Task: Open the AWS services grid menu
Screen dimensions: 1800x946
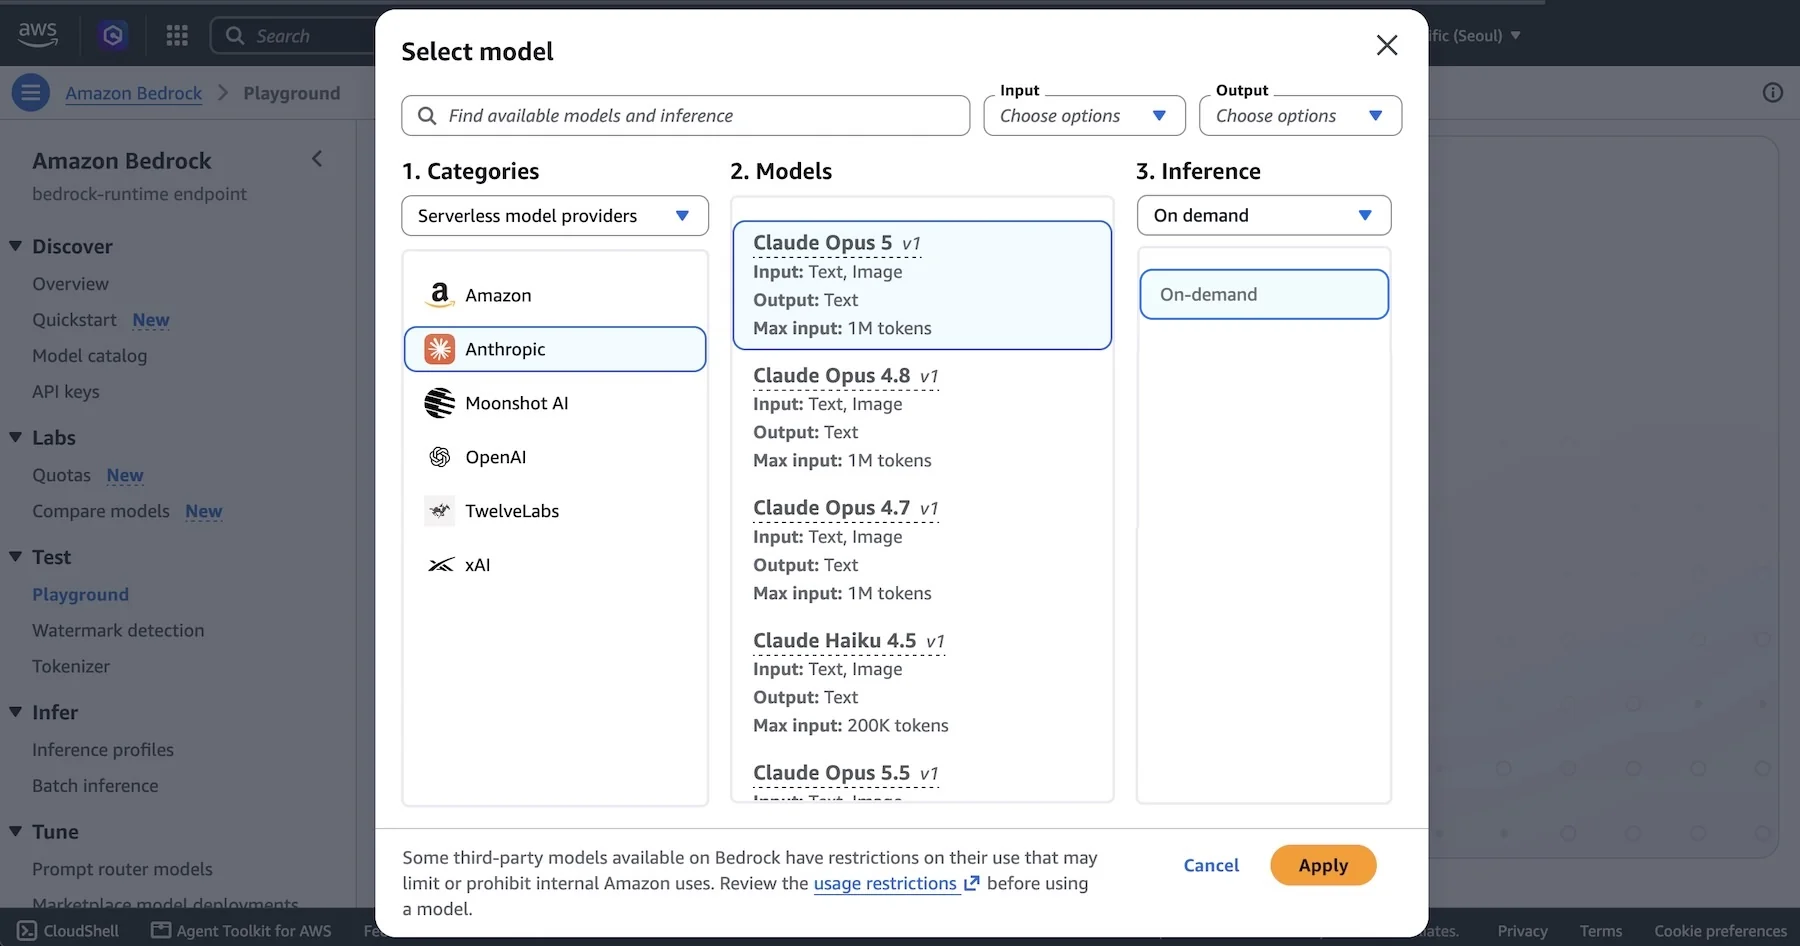Action: [177, 36]
